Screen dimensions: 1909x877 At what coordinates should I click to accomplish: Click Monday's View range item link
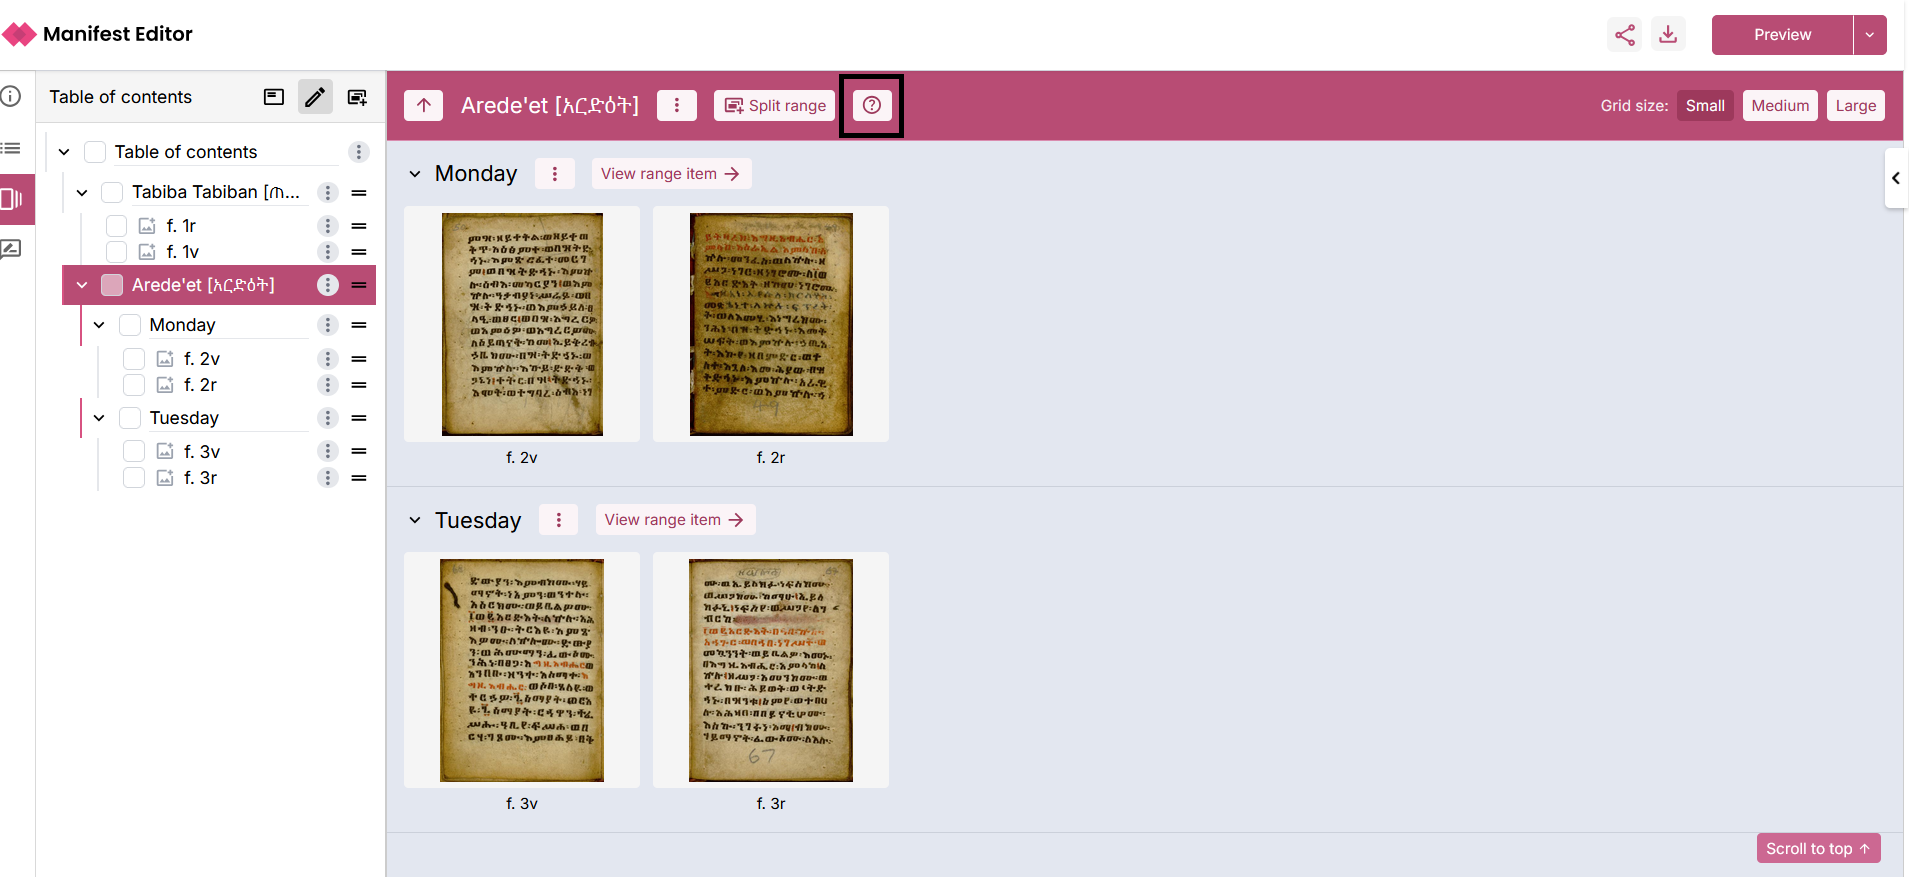pyautogui.click(x=670, y=174)
